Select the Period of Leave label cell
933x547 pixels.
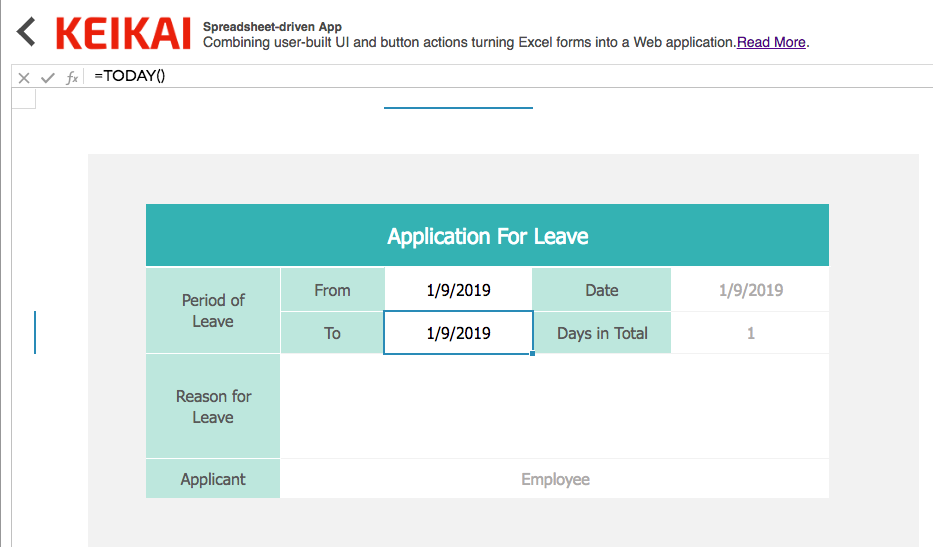(x=213, y=311)
